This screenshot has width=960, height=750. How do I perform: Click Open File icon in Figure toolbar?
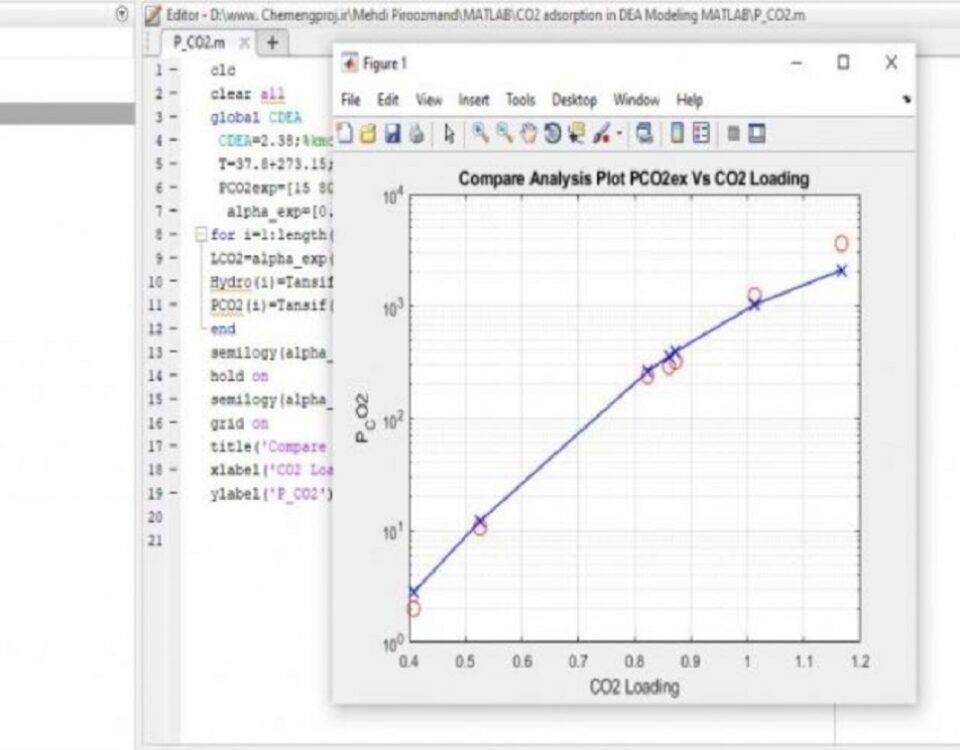368,133
